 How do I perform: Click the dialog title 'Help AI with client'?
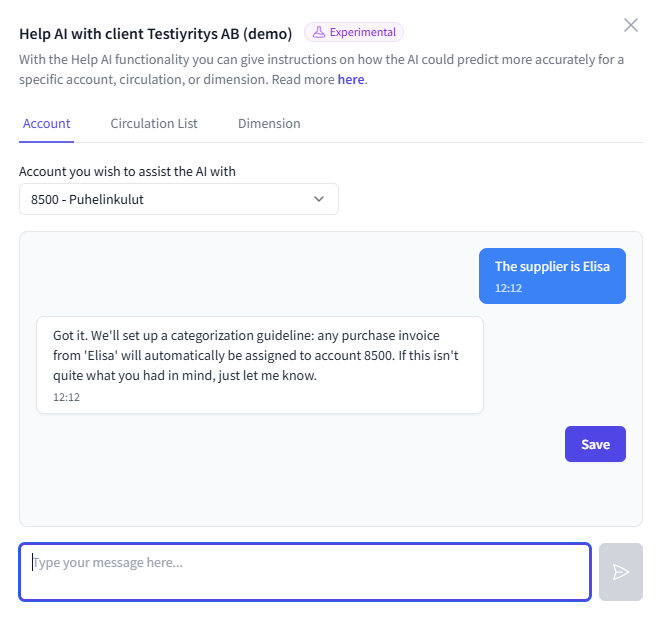click(155, 33)
